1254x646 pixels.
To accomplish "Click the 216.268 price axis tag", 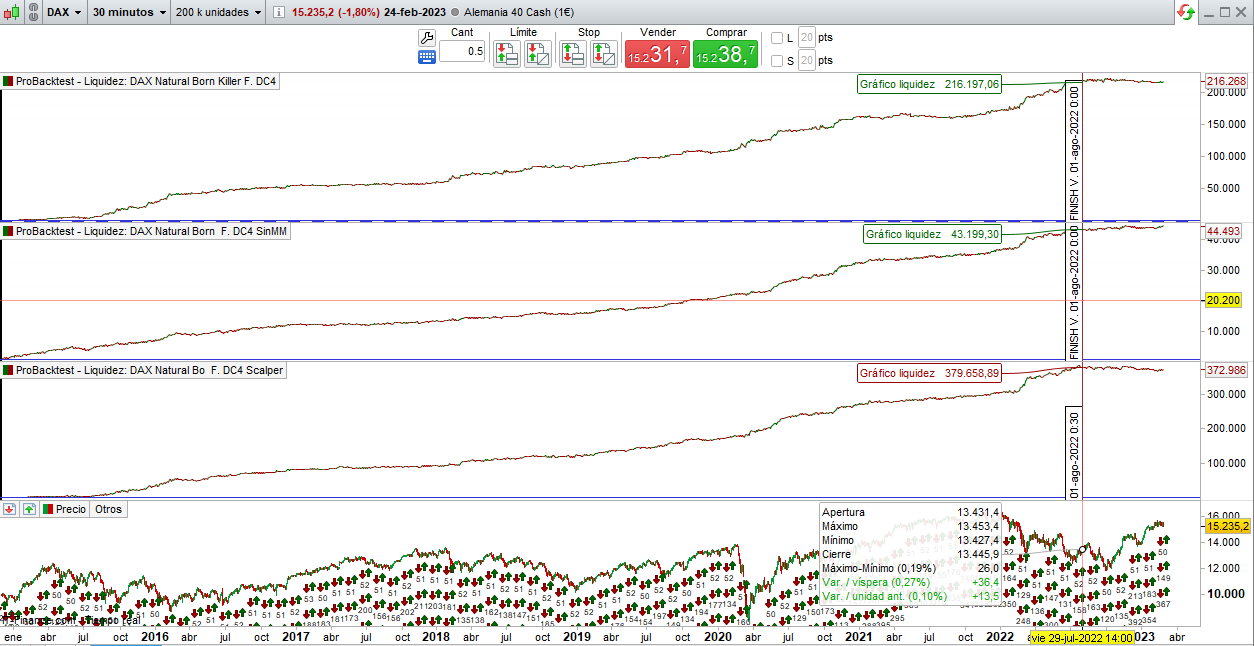I will (x=1227, y=82).
